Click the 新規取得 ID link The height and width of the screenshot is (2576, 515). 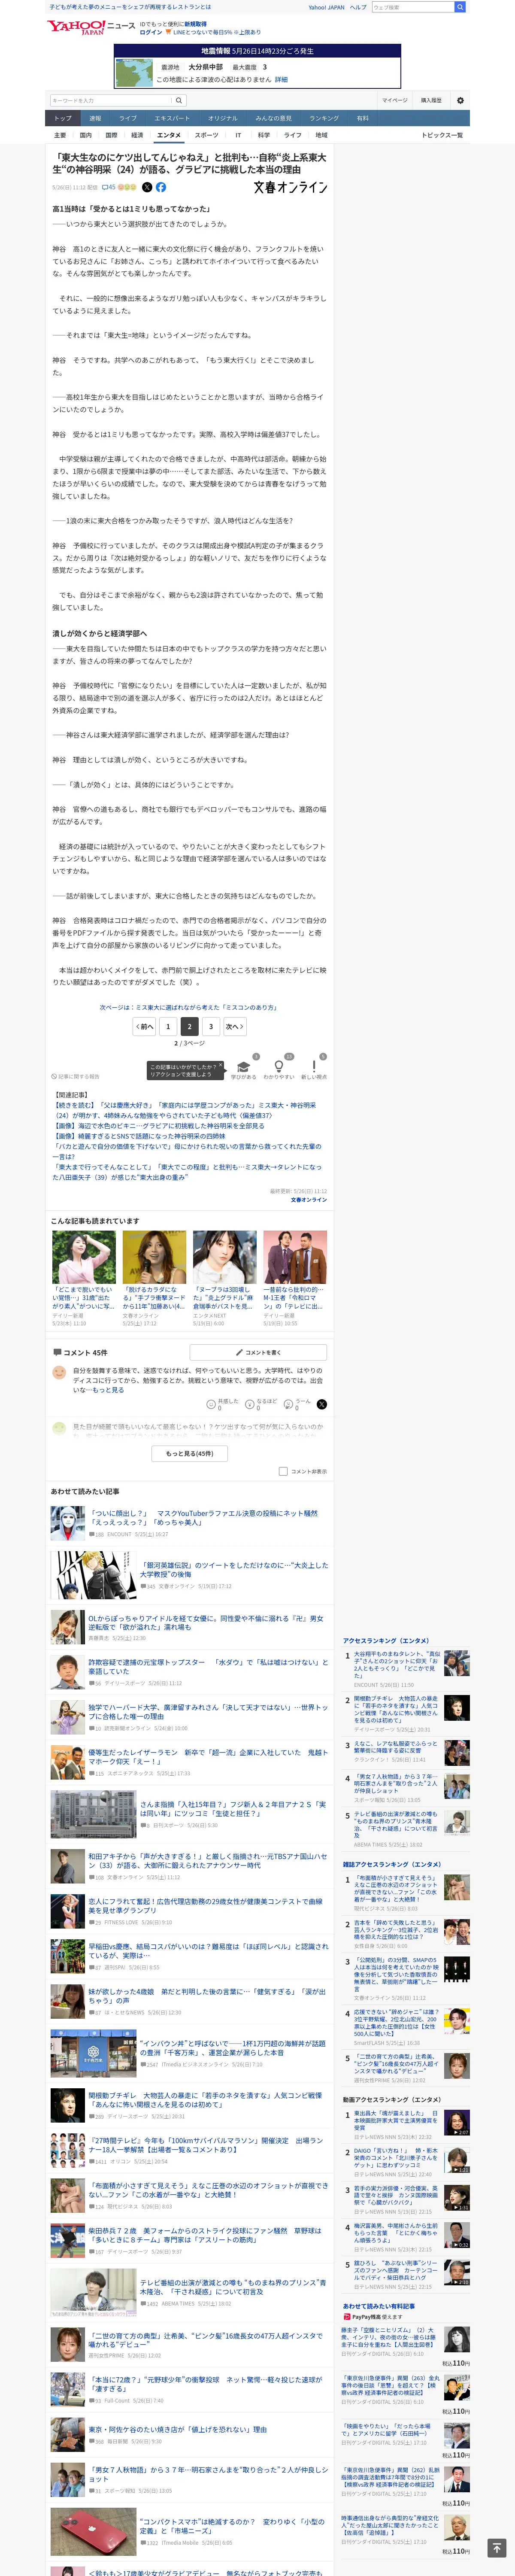pos(195,23)
